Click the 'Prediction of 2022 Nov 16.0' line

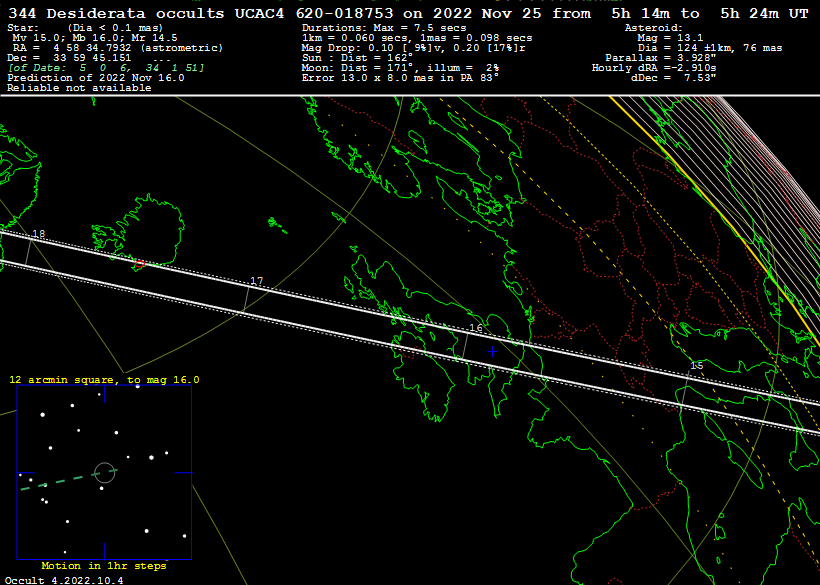pos(96,78)
